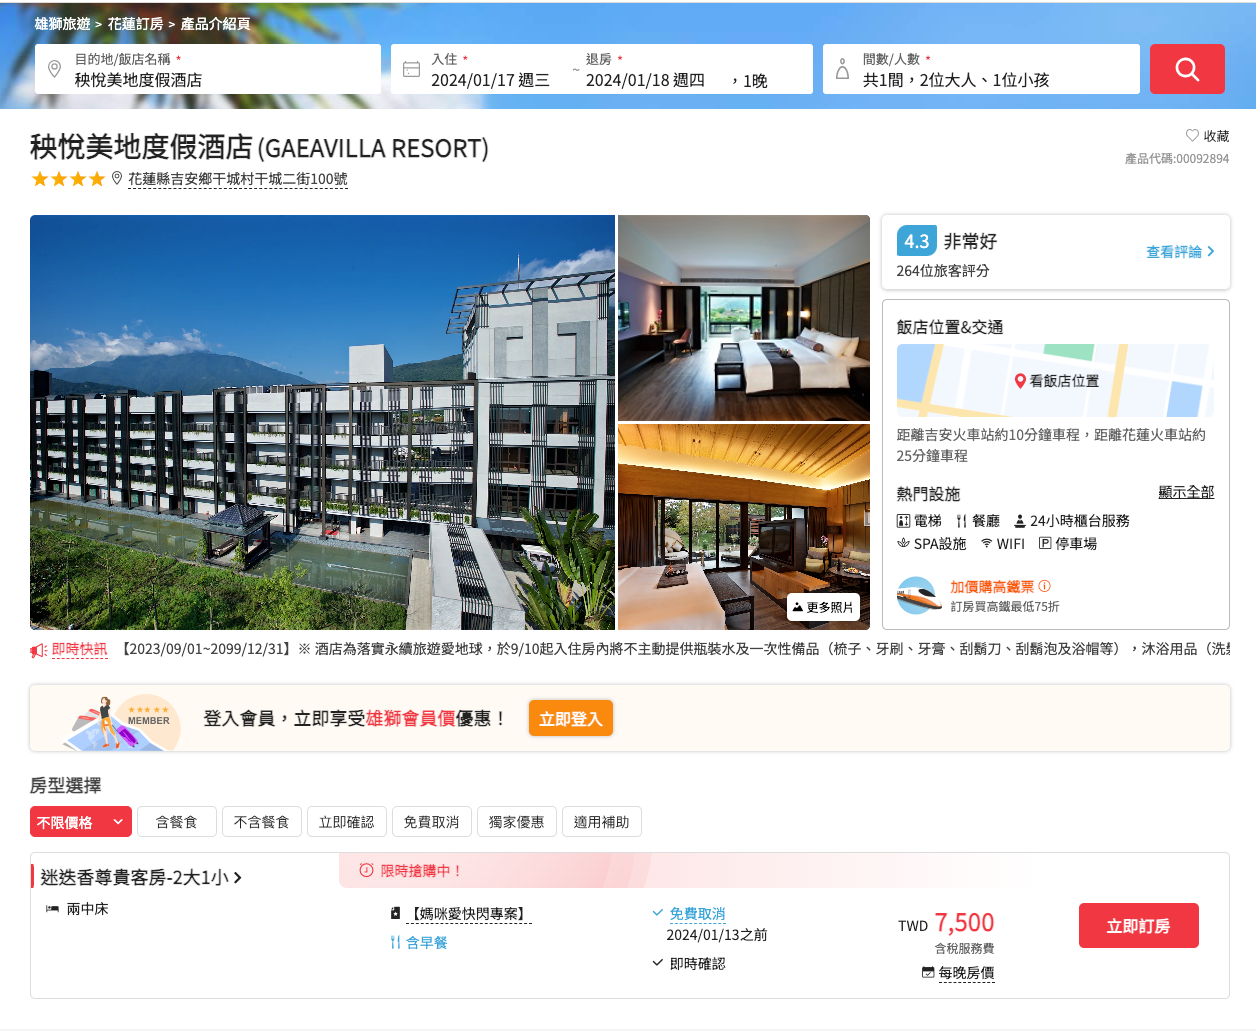Screen dimensions: 1256x1031
Task: Click the camera icon on 更多照片
Action: 798,606
